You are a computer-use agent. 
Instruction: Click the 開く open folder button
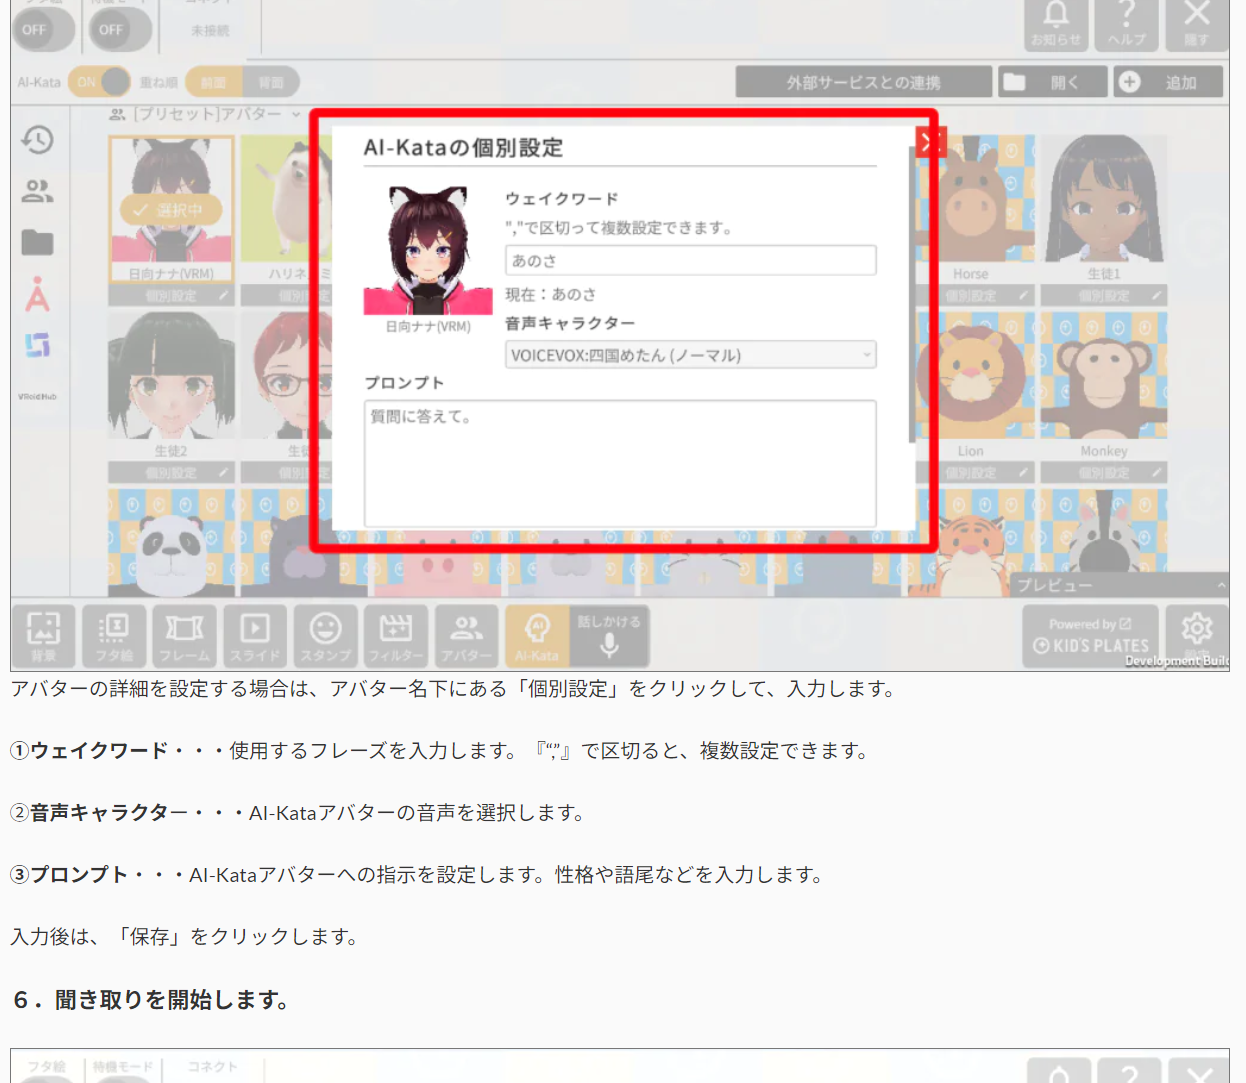[x=1053, y=82]
